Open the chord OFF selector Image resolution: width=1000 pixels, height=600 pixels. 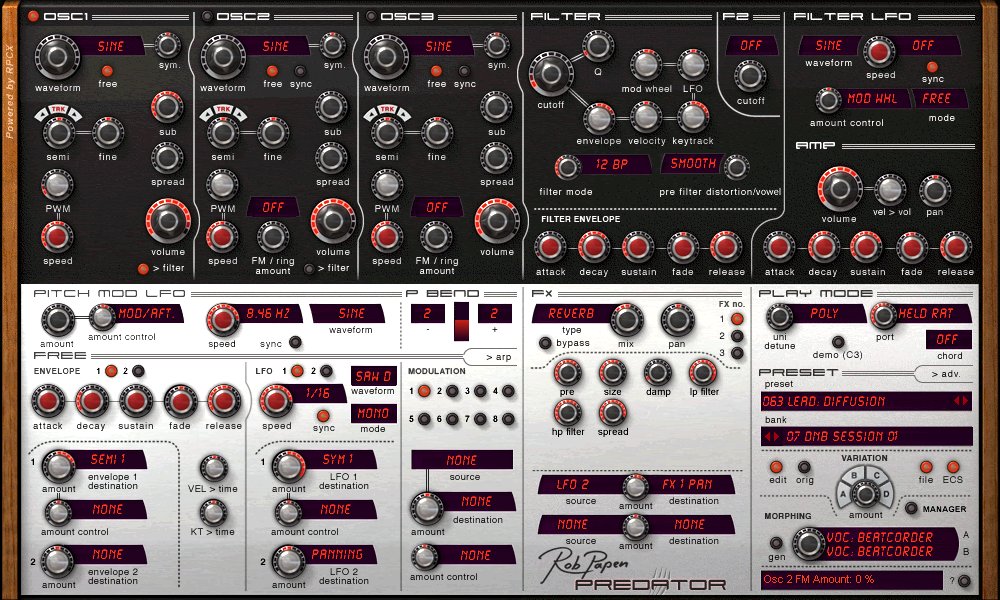pos(948,340)
